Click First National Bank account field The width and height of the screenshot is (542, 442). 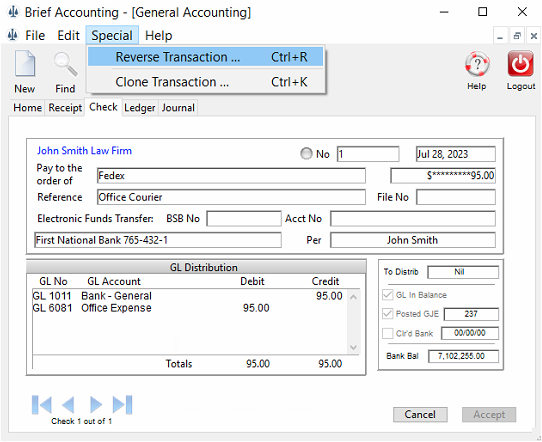158,240
